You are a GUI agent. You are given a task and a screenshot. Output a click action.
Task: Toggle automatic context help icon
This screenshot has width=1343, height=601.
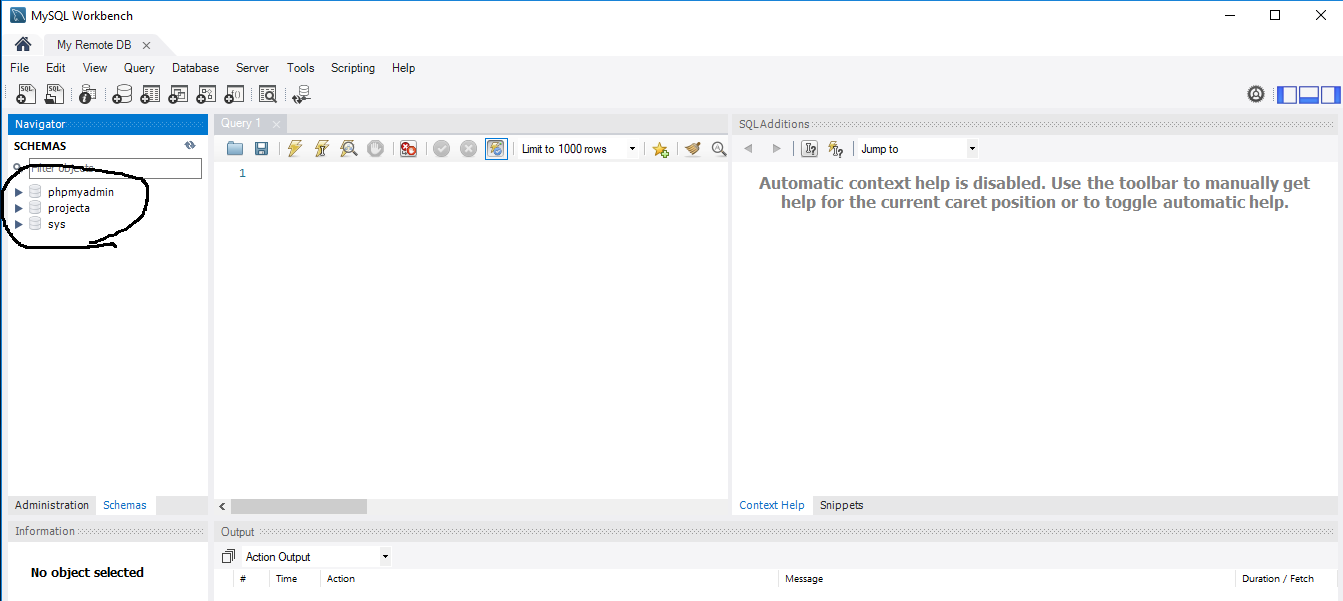(836, 149)
